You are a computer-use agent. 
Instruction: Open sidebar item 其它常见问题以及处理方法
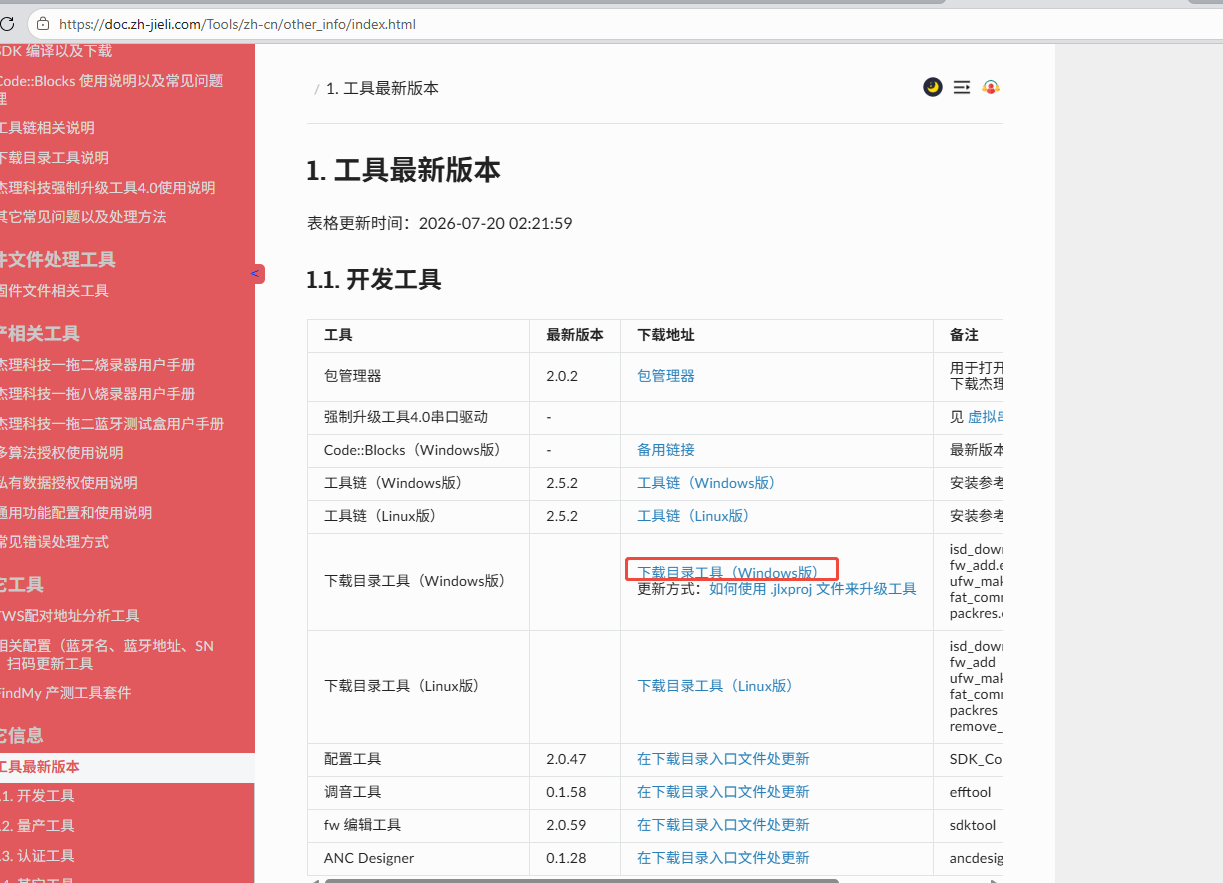coord(83,217)
